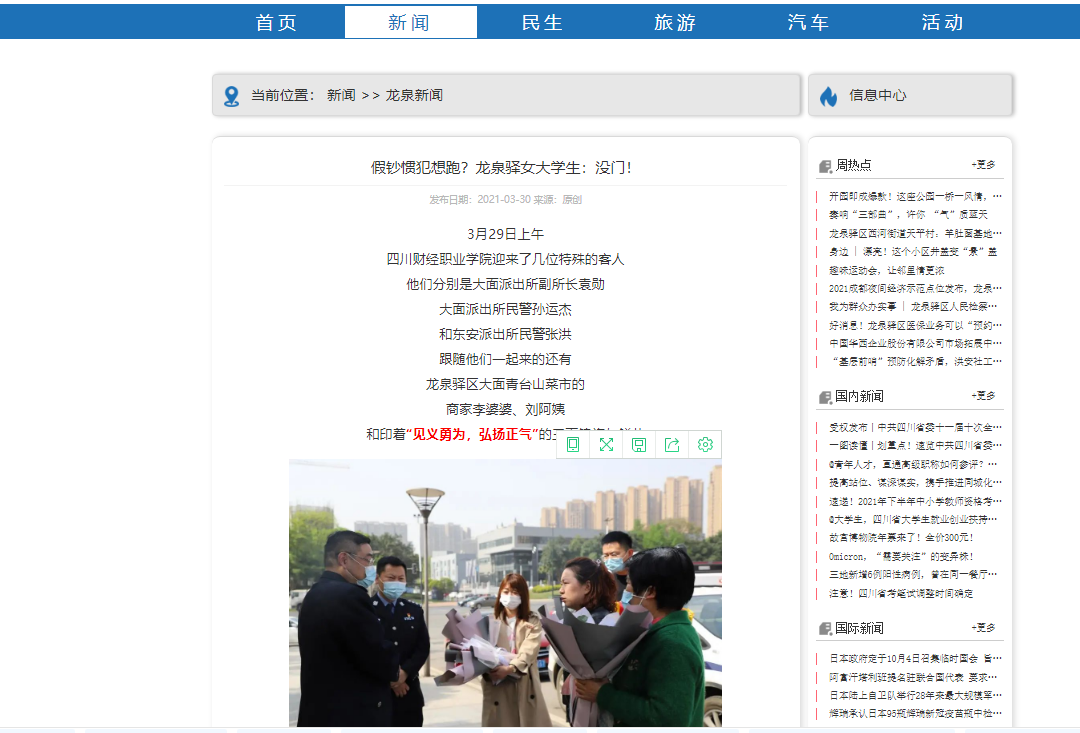Open the 活动 navigation tab
The image size is (1080, 733).
click(942, 23)
